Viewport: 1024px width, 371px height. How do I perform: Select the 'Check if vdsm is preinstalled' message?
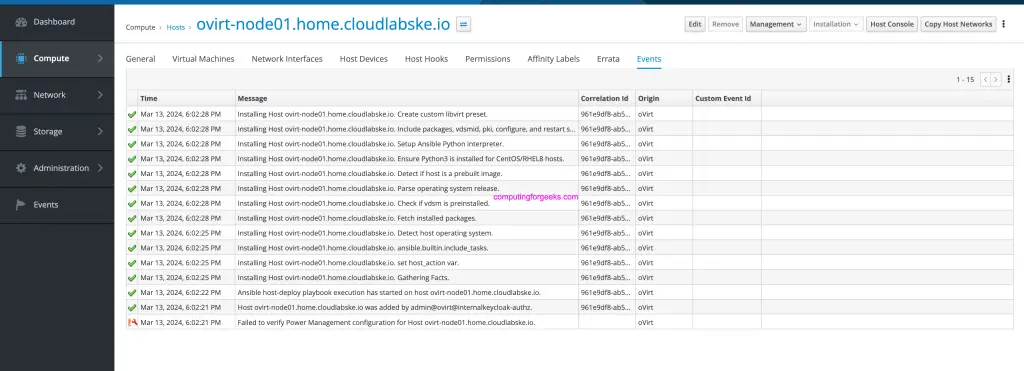pyautogui.click(x=363, y=204)
